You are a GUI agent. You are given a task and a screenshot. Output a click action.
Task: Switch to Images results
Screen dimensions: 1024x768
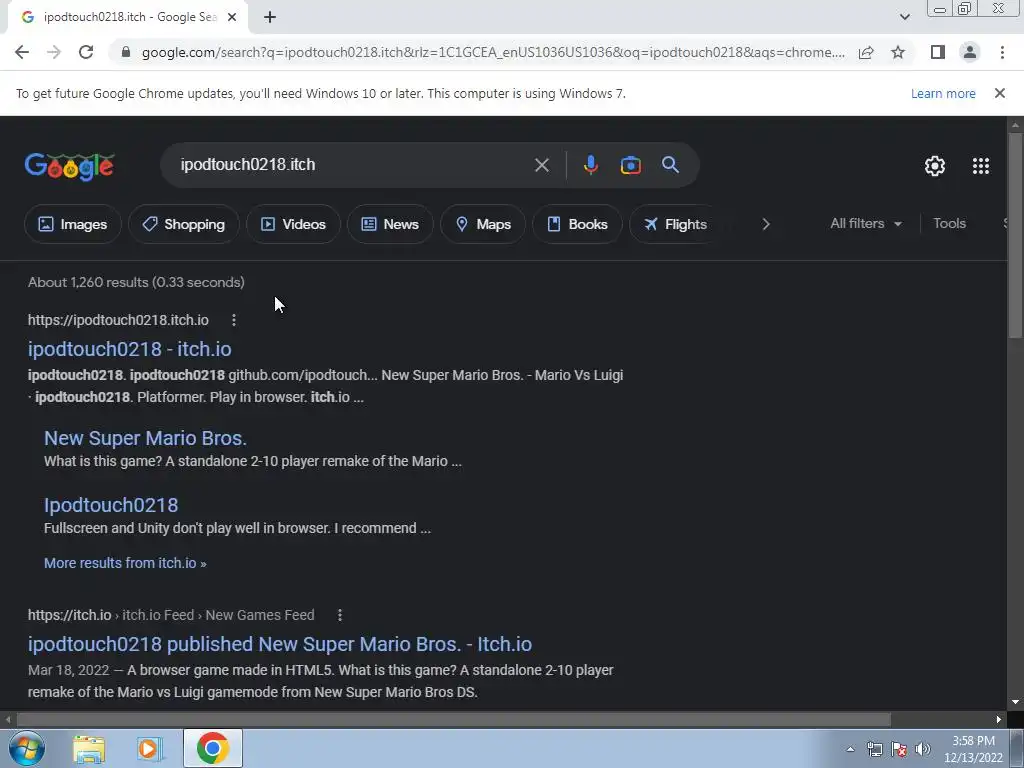(x=72, y=224)
